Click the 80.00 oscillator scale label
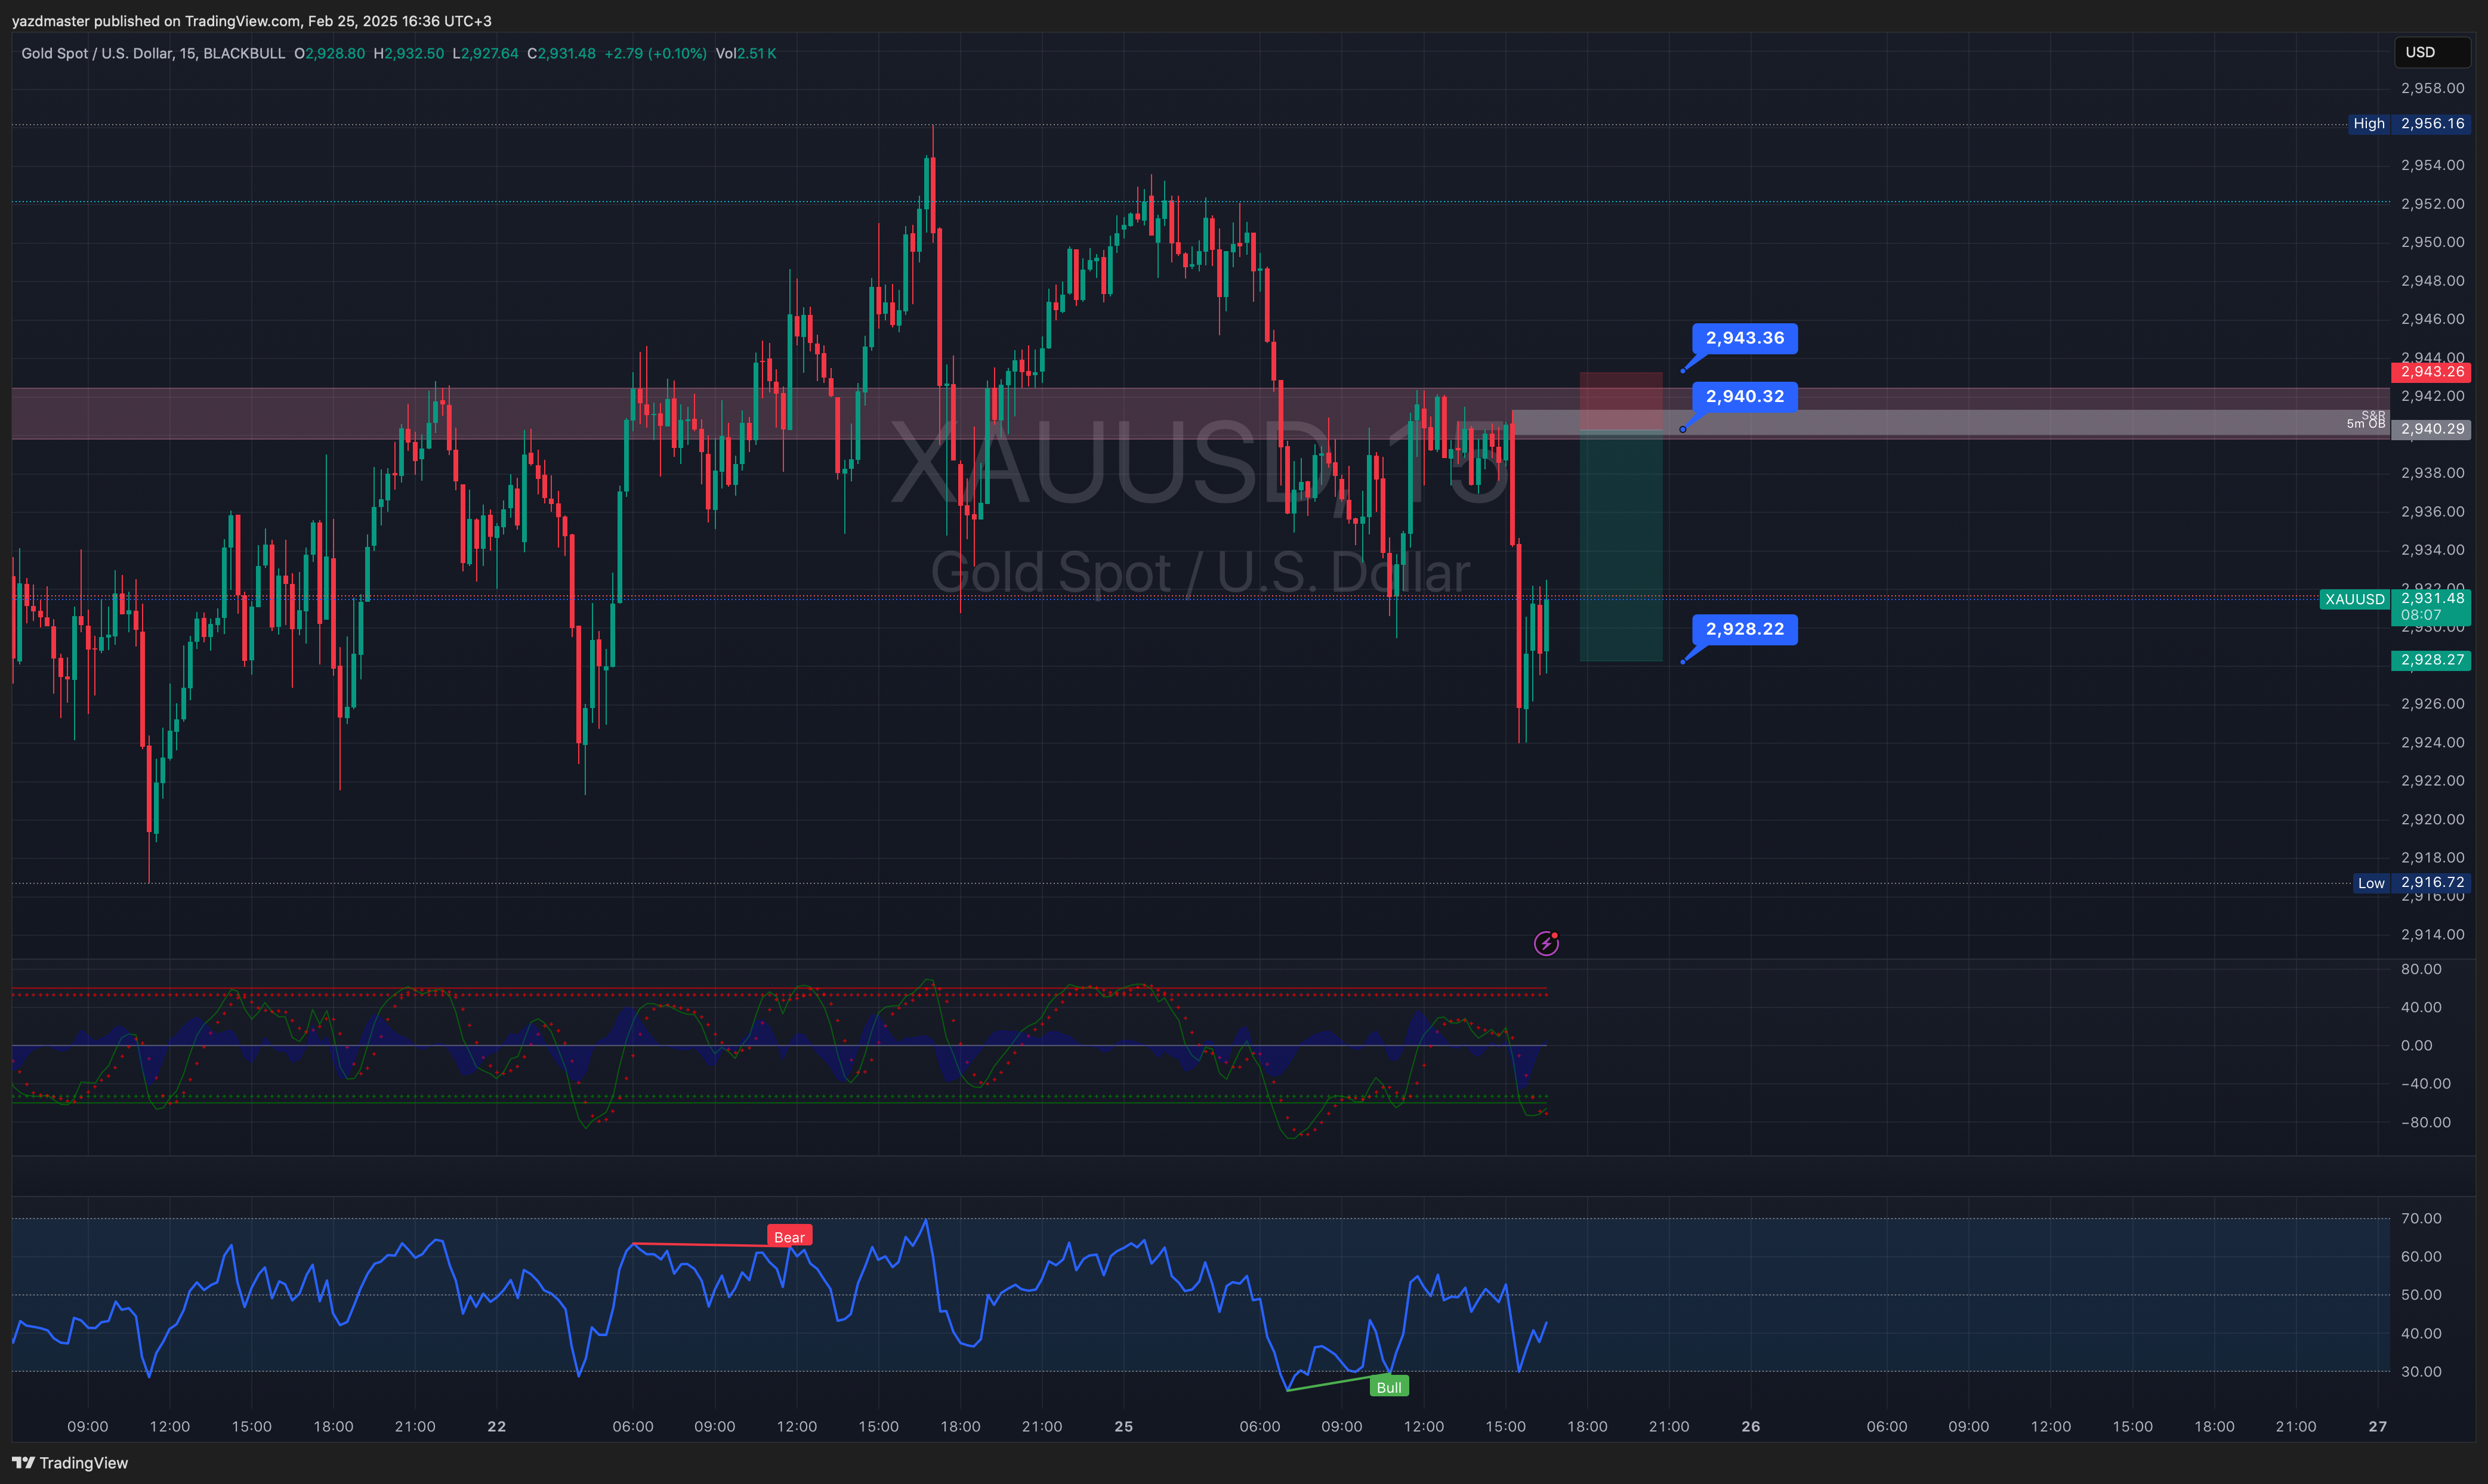Viewport: 2488px width, 1484px height. (2421, 969)
